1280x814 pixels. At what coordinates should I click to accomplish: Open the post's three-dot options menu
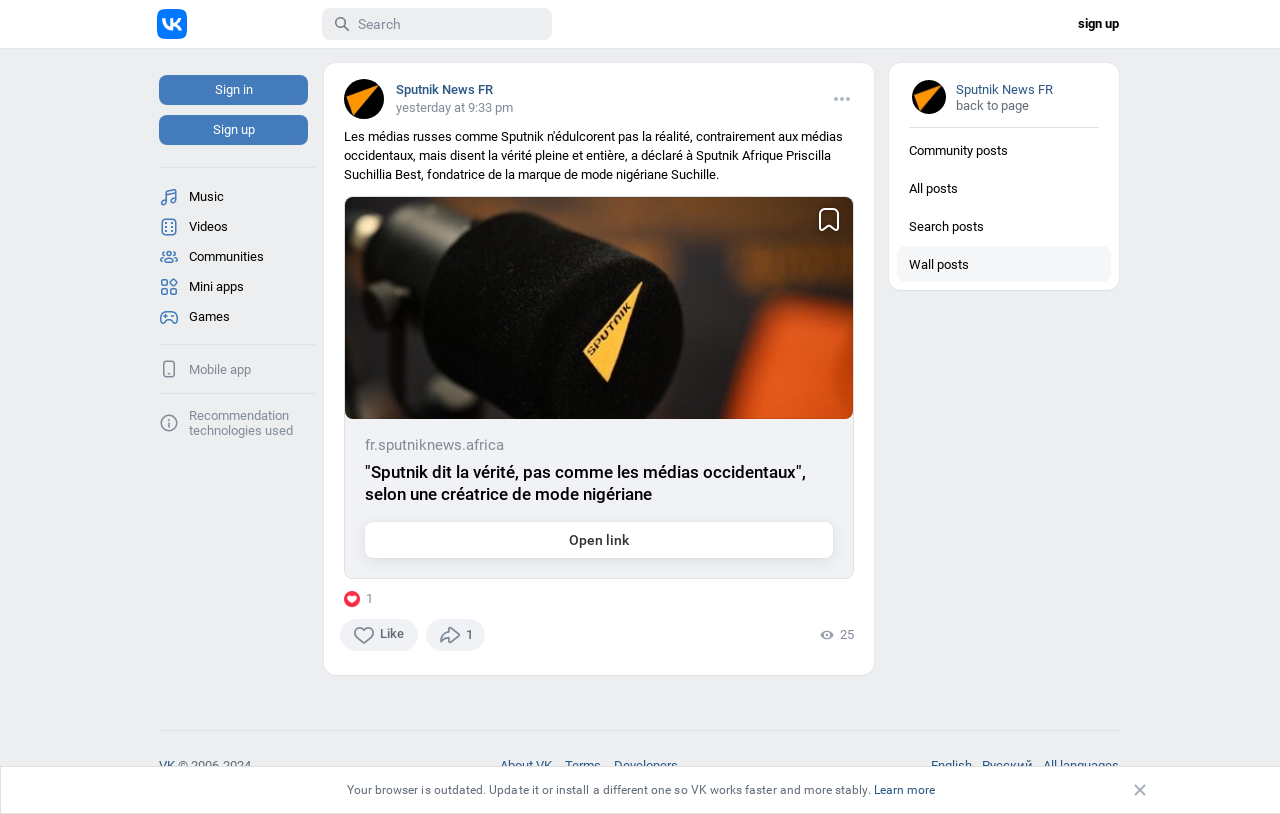(842, 99)
